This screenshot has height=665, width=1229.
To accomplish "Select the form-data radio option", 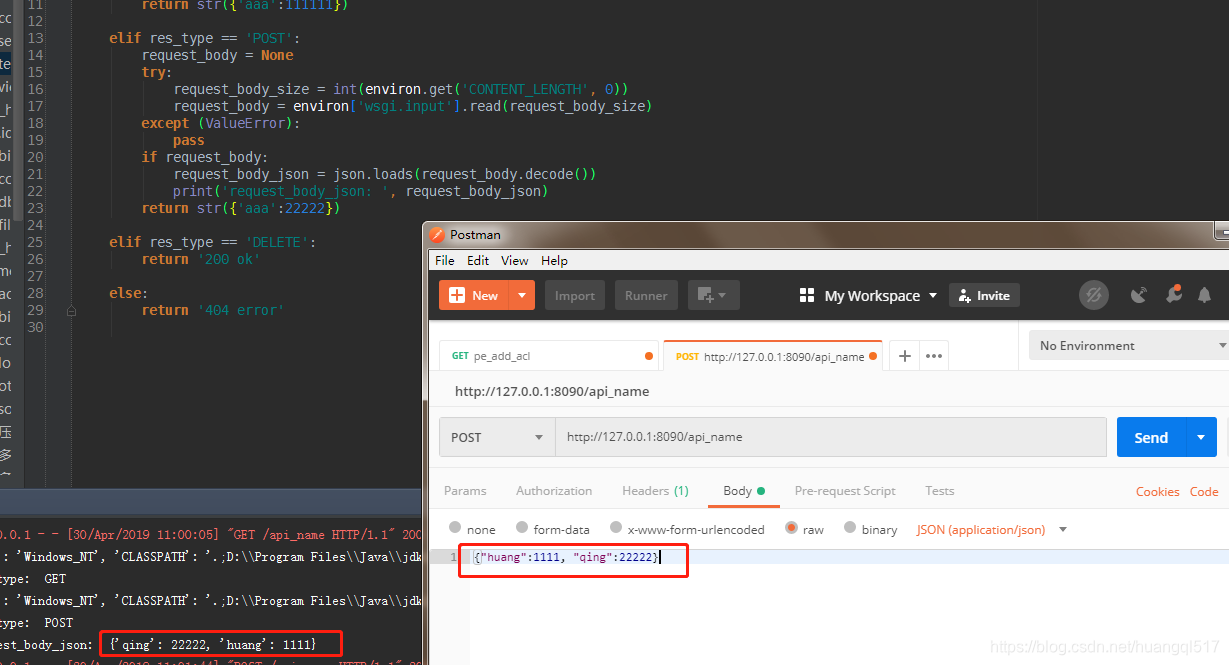I will tap(522, 528).
